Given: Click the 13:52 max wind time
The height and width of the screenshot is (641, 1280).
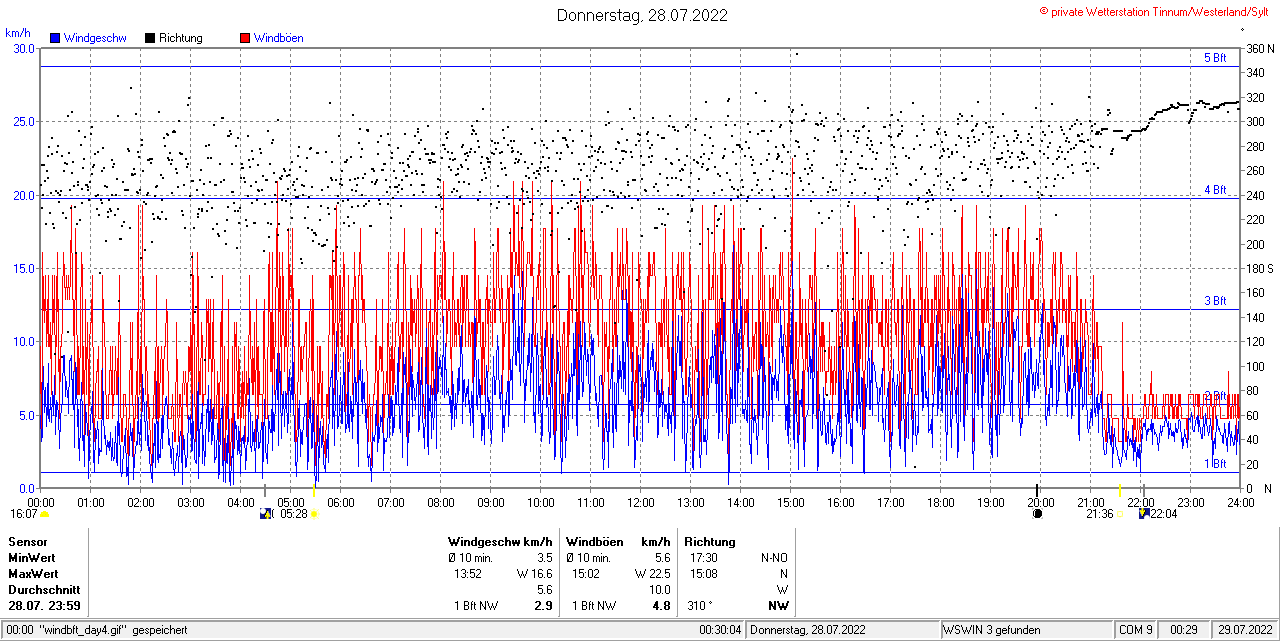Looking at the screenshot, I should click(x=468, y=573).
